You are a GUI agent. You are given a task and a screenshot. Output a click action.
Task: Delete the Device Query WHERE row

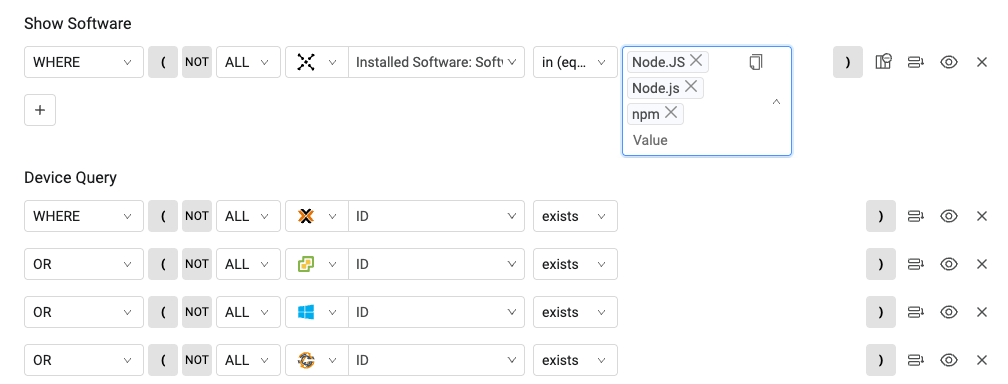tap(982, 216)
